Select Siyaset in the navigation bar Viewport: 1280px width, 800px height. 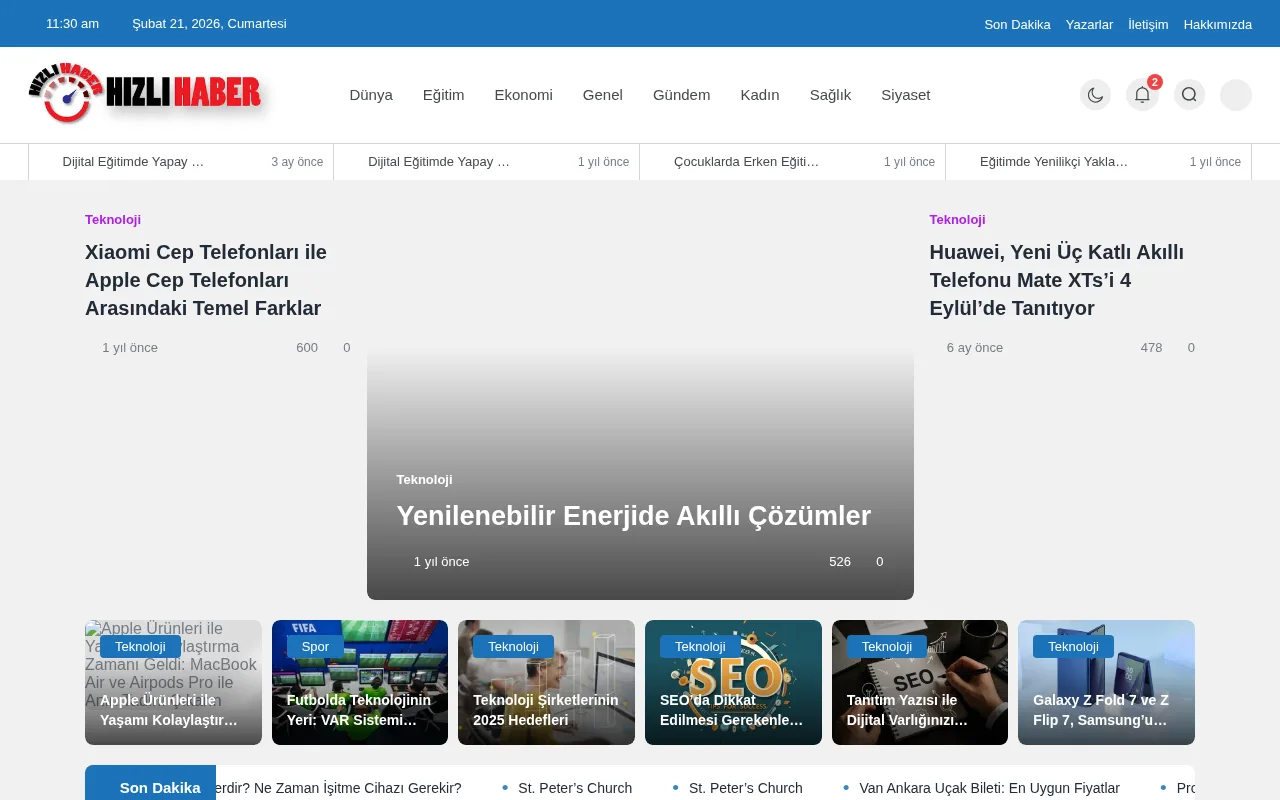coord(906,95)
